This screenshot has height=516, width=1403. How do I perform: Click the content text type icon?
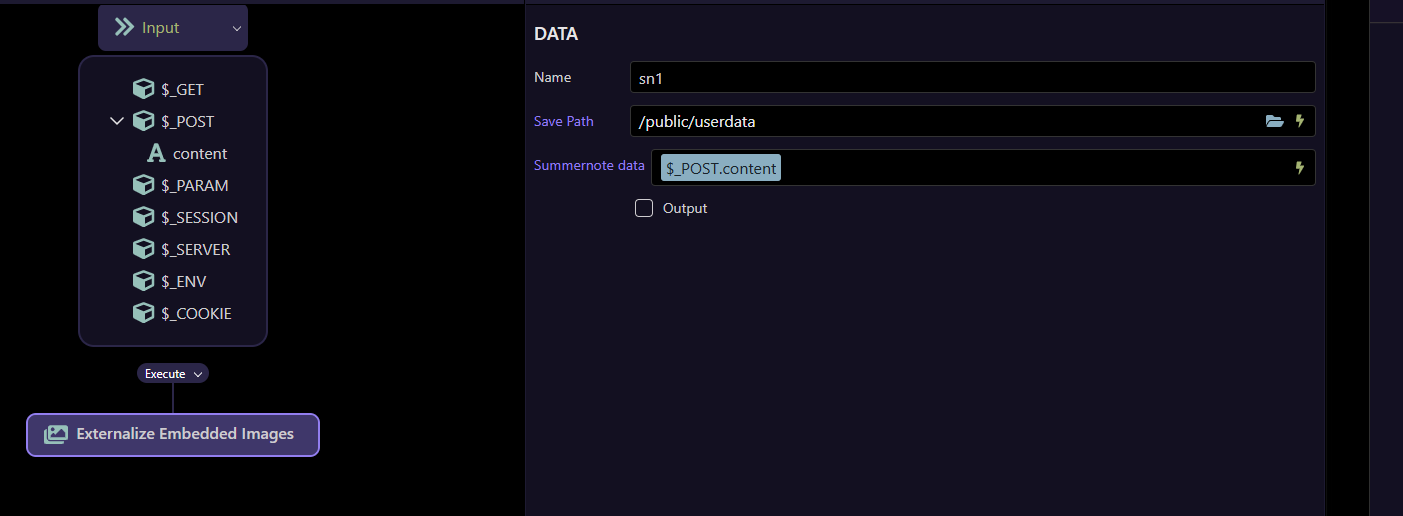pyautogui.click(x=156, y=153)
